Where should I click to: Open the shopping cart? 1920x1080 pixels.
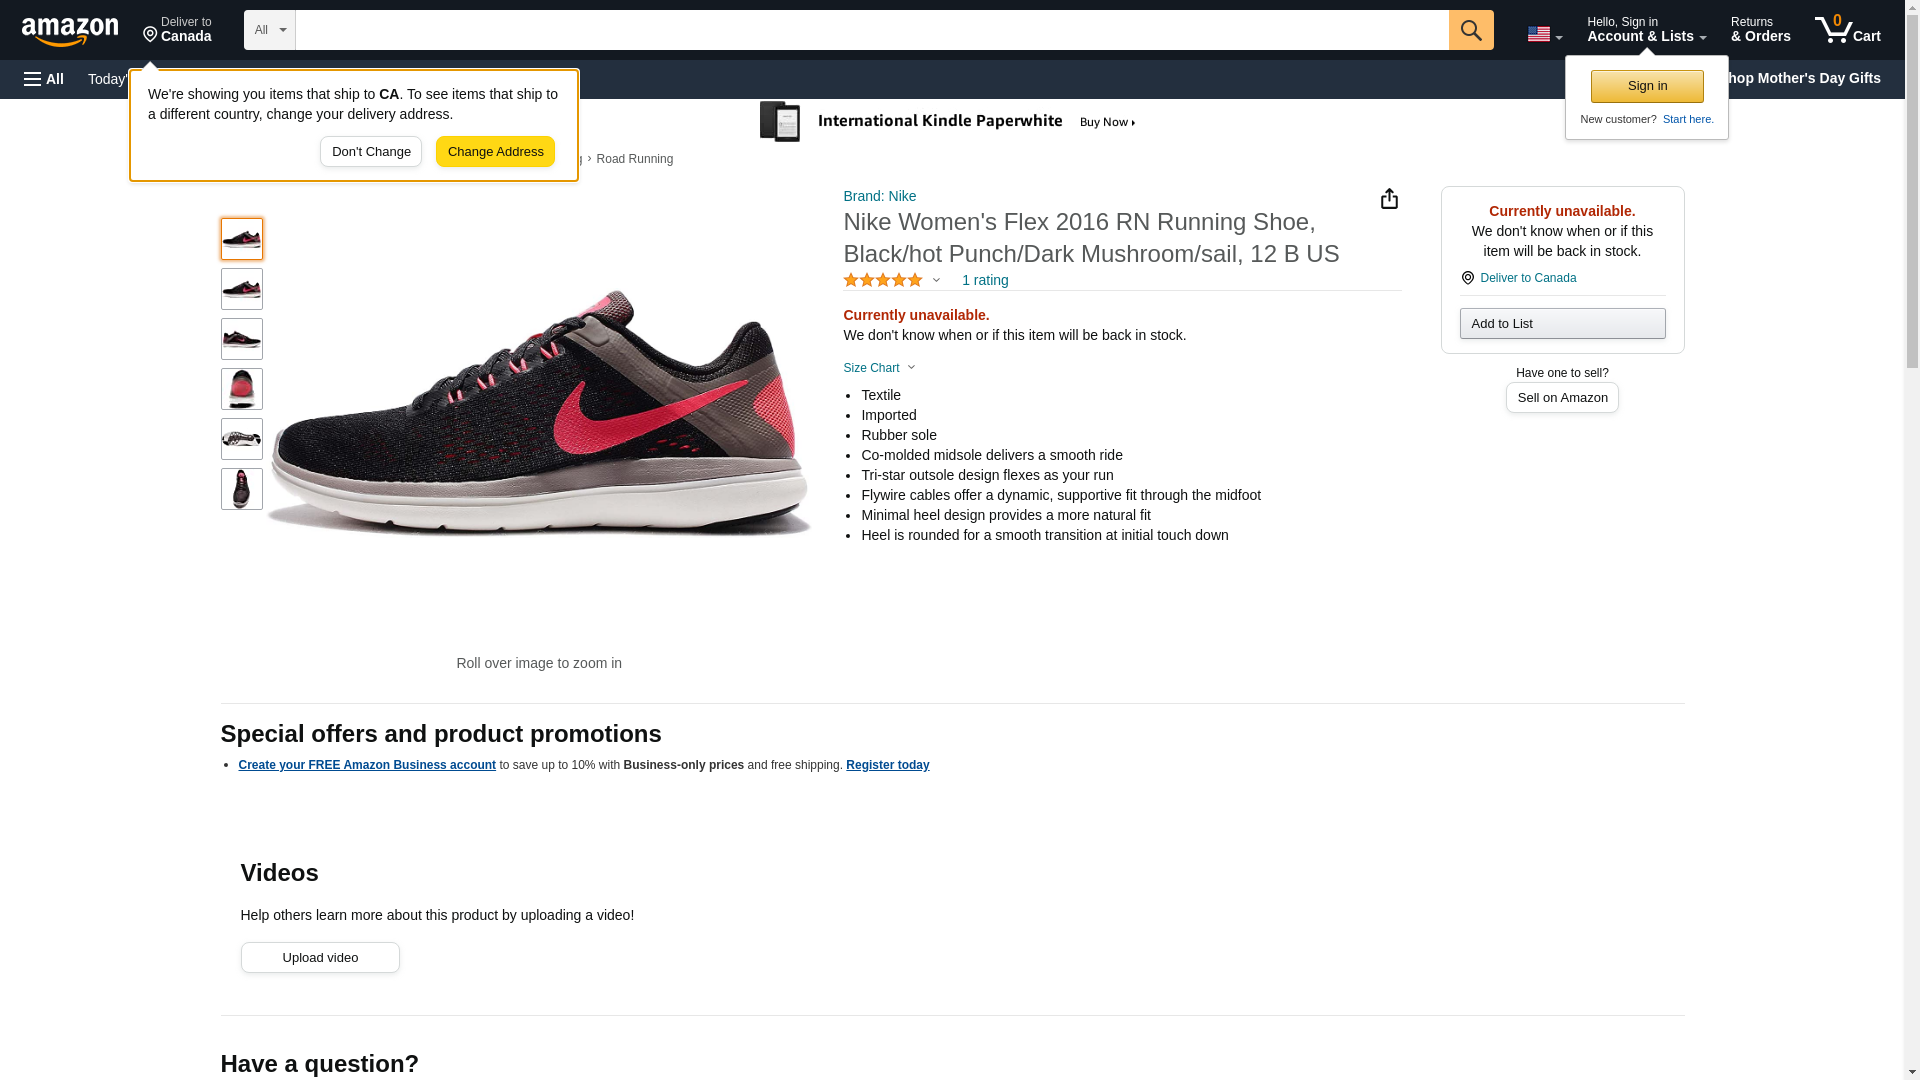pos(1847,30)
